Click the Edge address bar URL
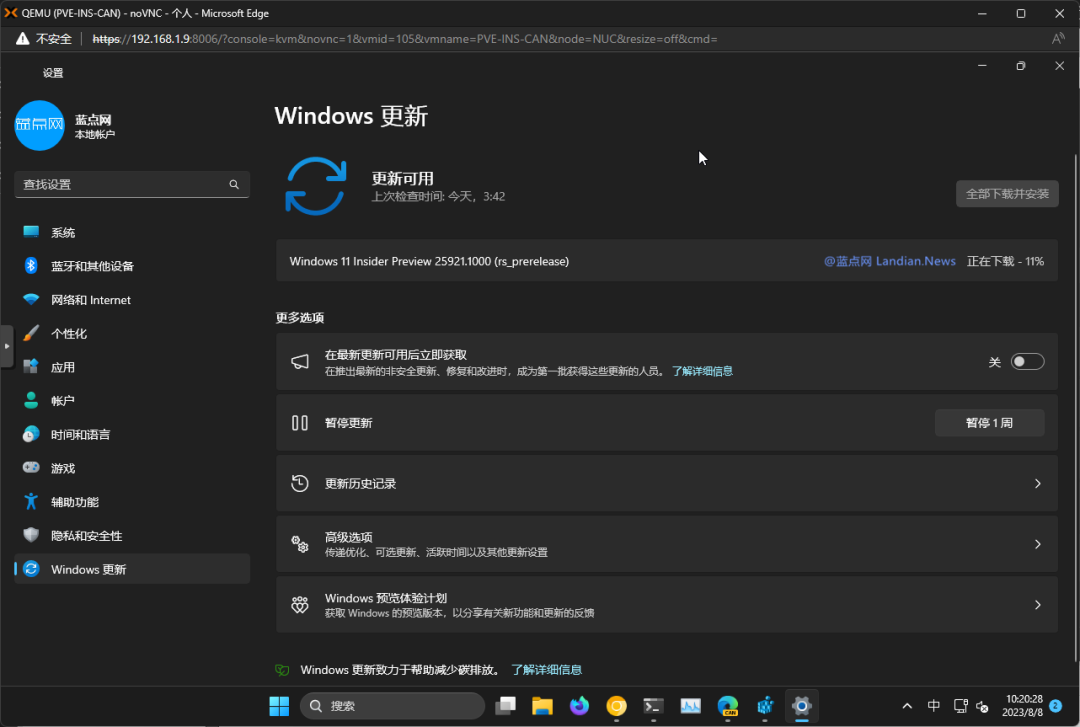The image size is (1080, 727). [405, 39]
